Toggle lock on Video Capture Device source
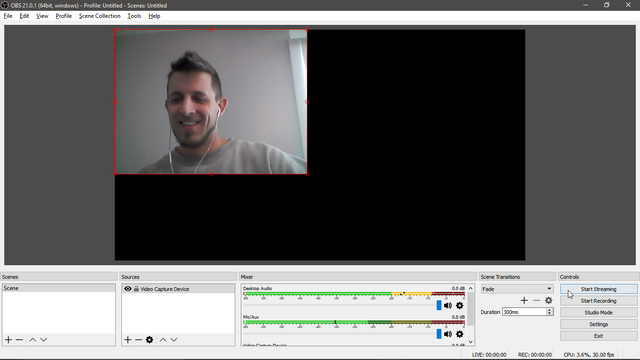The width and height of the screenshot is (640, 360). tap(136, 289)
